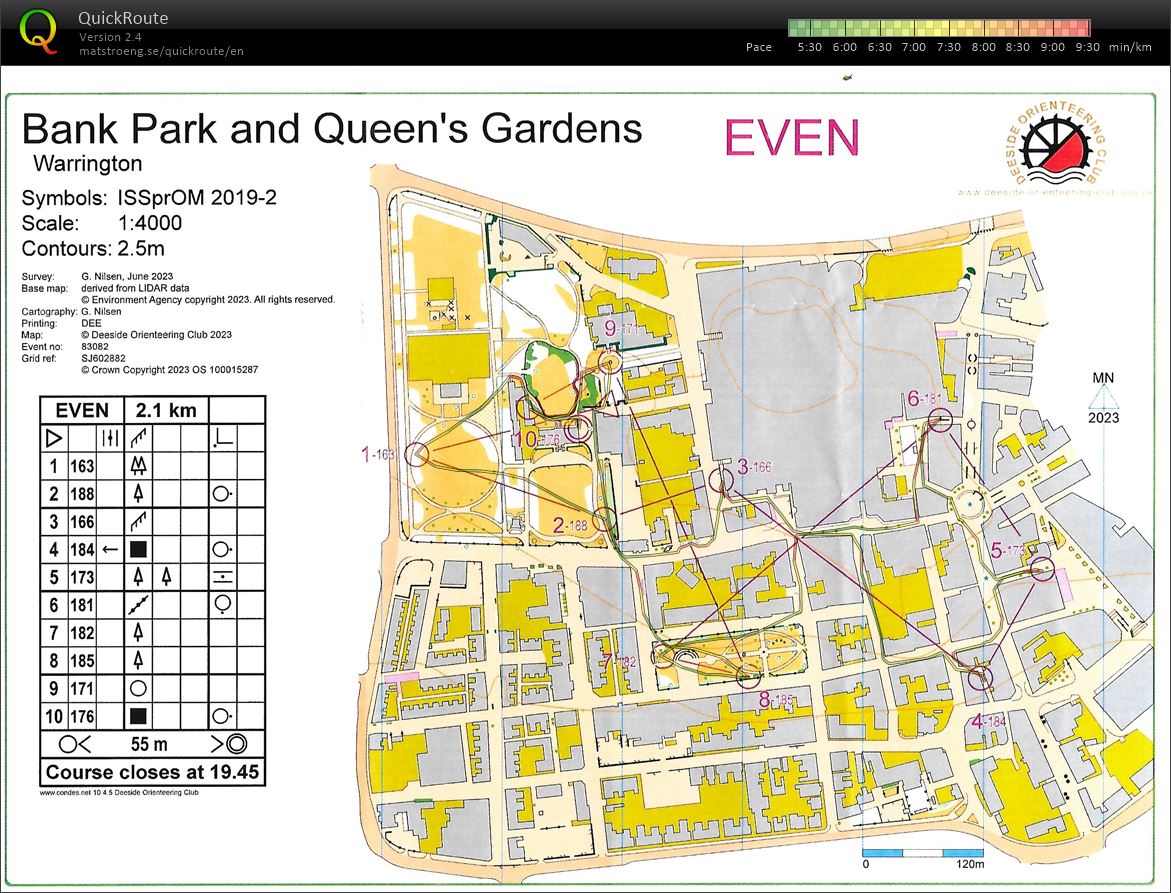Click the "5:30" pace label
Image resolution: width=1171 pixels, height=893 pixels.
pyautogui.click(x=810, y=47)
